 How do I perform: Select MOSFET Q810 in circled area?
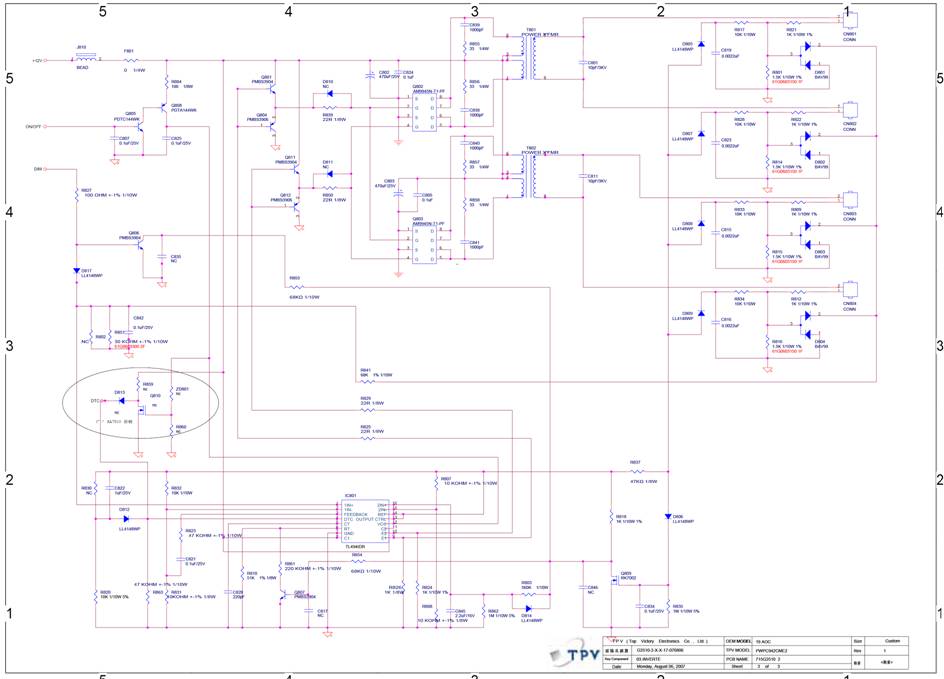(x=143, y=411)
